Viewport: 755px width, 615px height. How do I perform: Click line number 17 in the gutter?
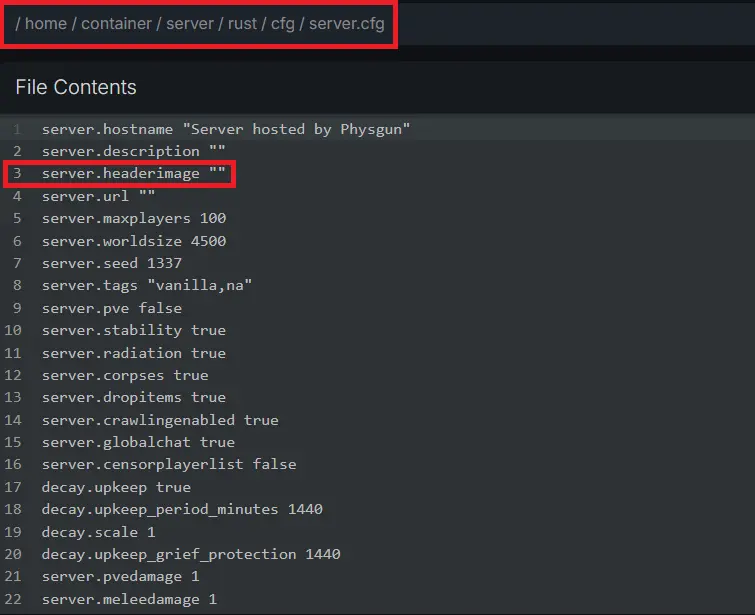pyautogui.click(x=17, y=487)
